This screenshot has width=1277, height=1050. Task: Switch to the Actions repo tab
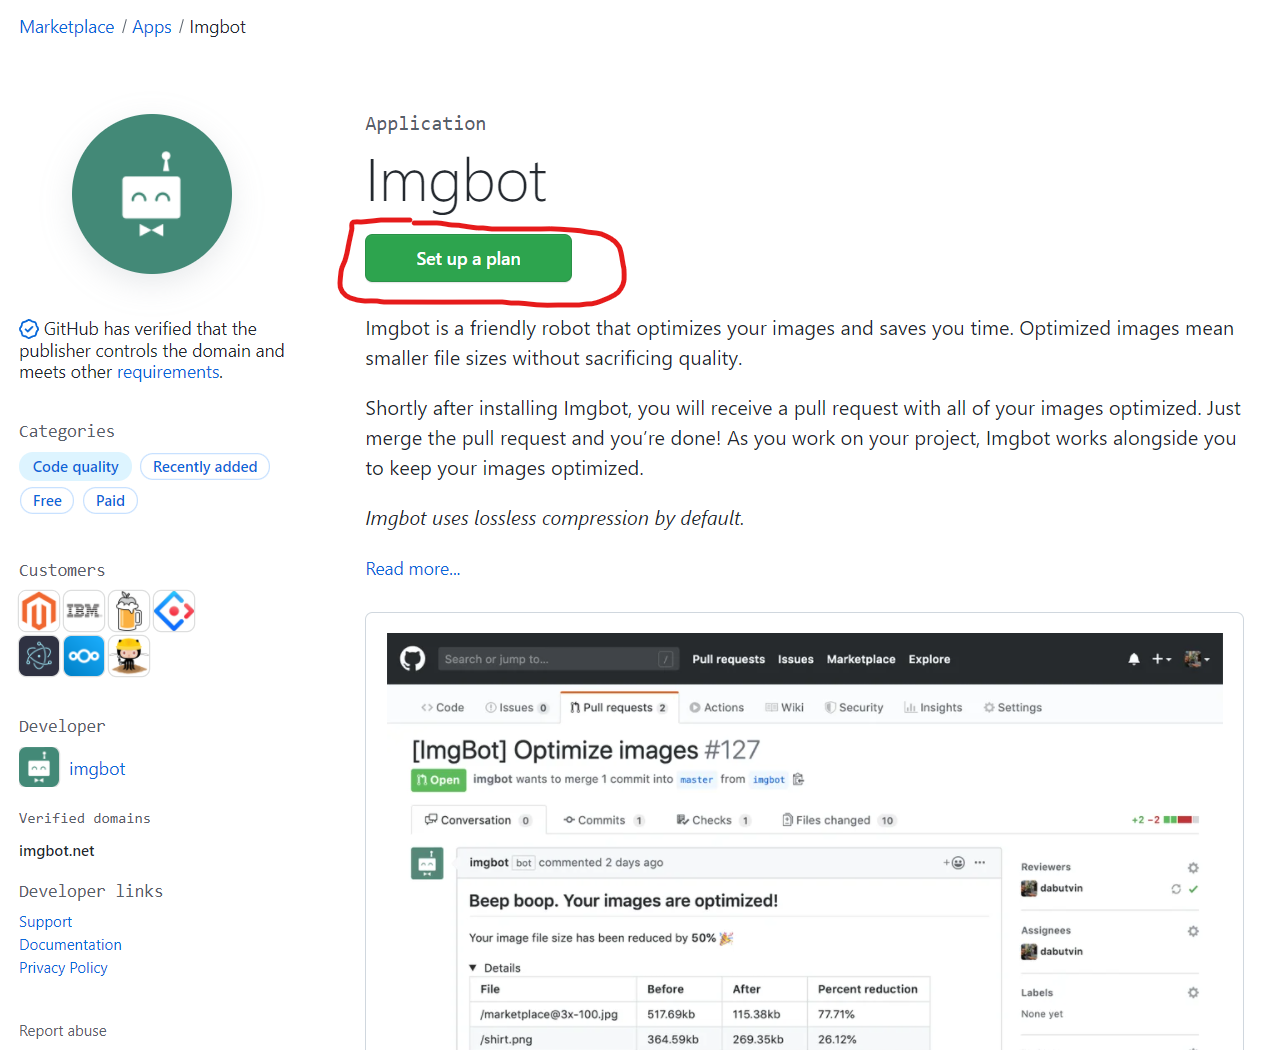(x=717, y=707)
